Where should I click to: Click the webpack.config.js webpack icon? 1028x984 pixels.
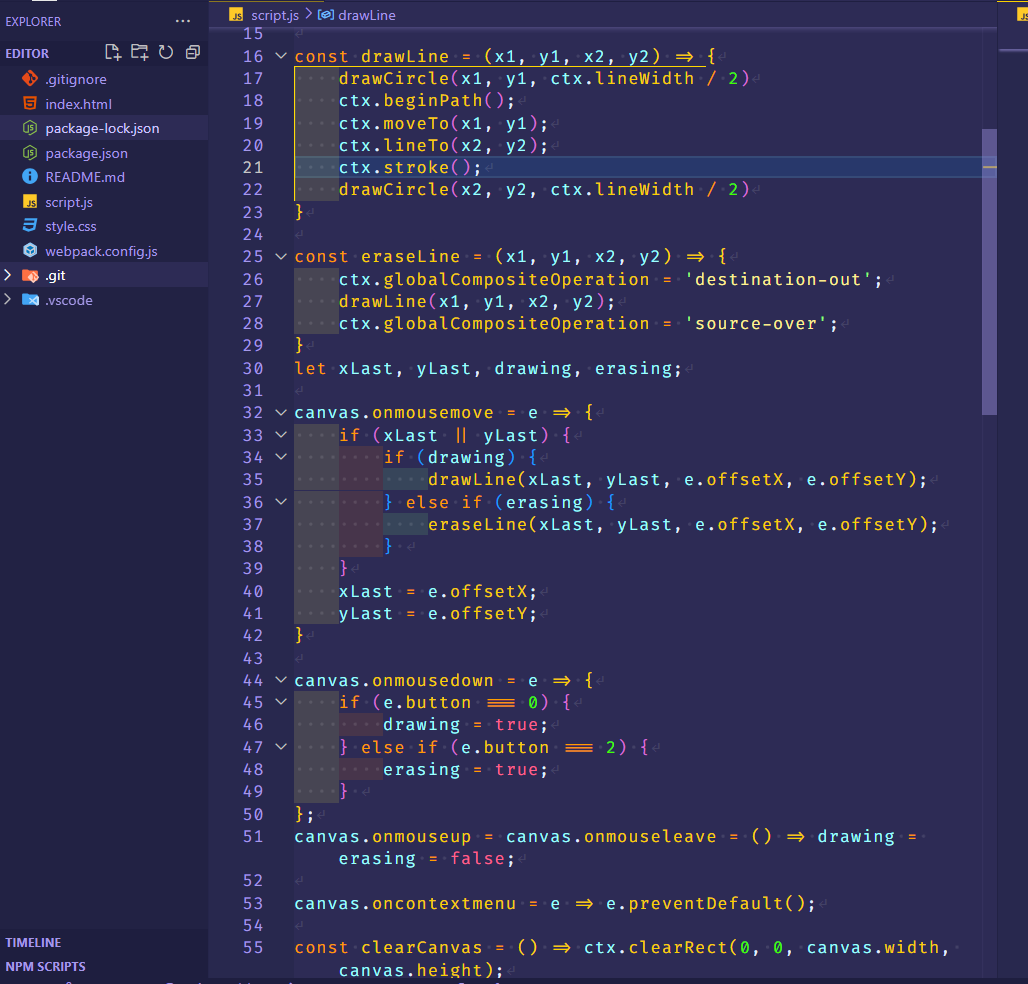(30, 250)
